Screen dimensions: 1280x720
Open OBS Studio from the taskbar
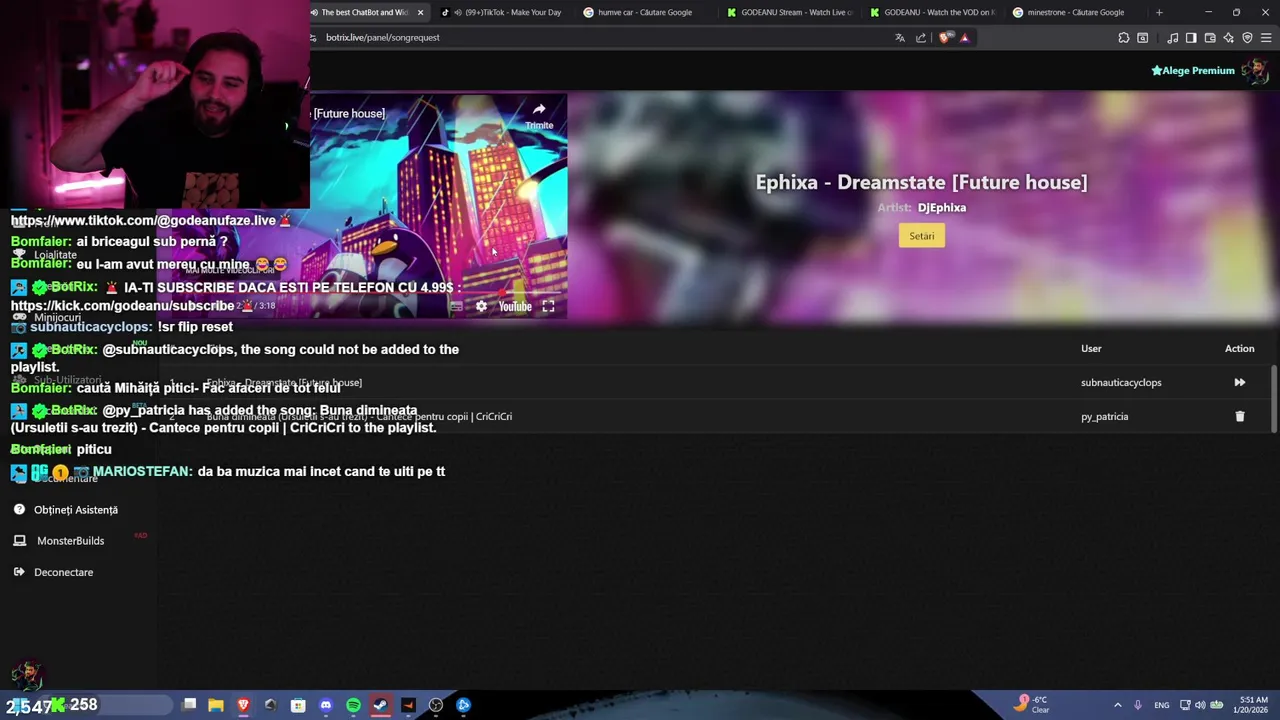coord(436,705)
